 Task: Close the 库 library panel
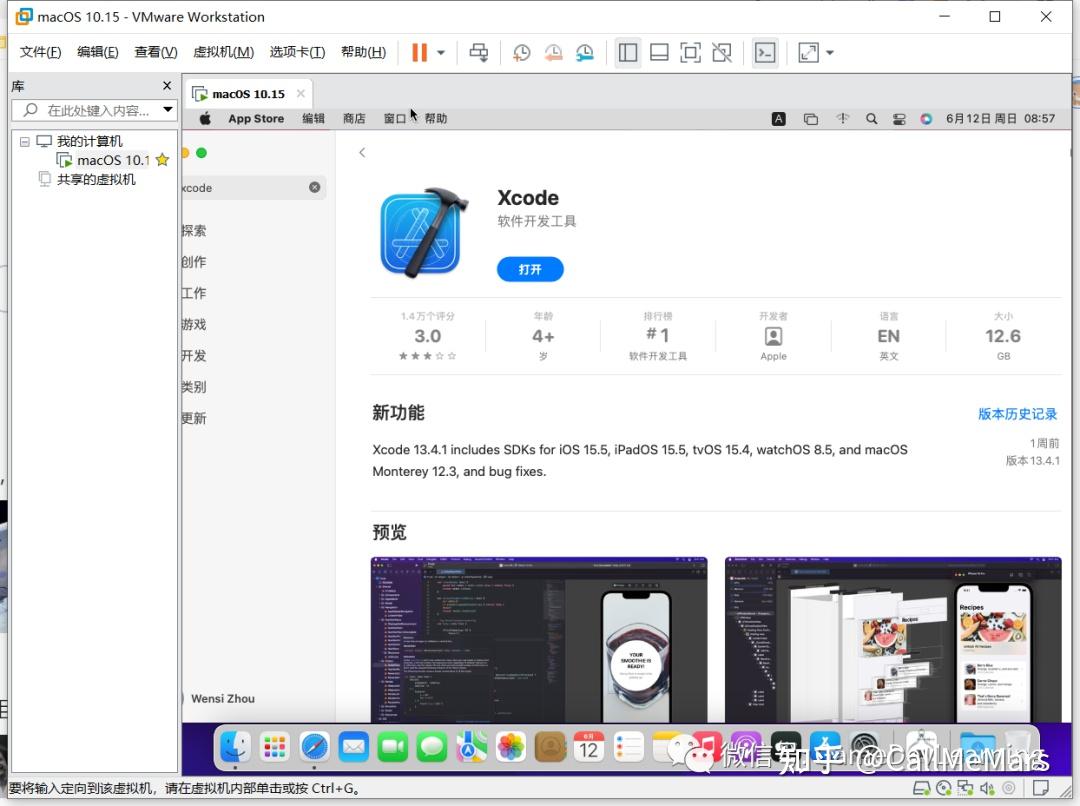click(x=167, y=85)
